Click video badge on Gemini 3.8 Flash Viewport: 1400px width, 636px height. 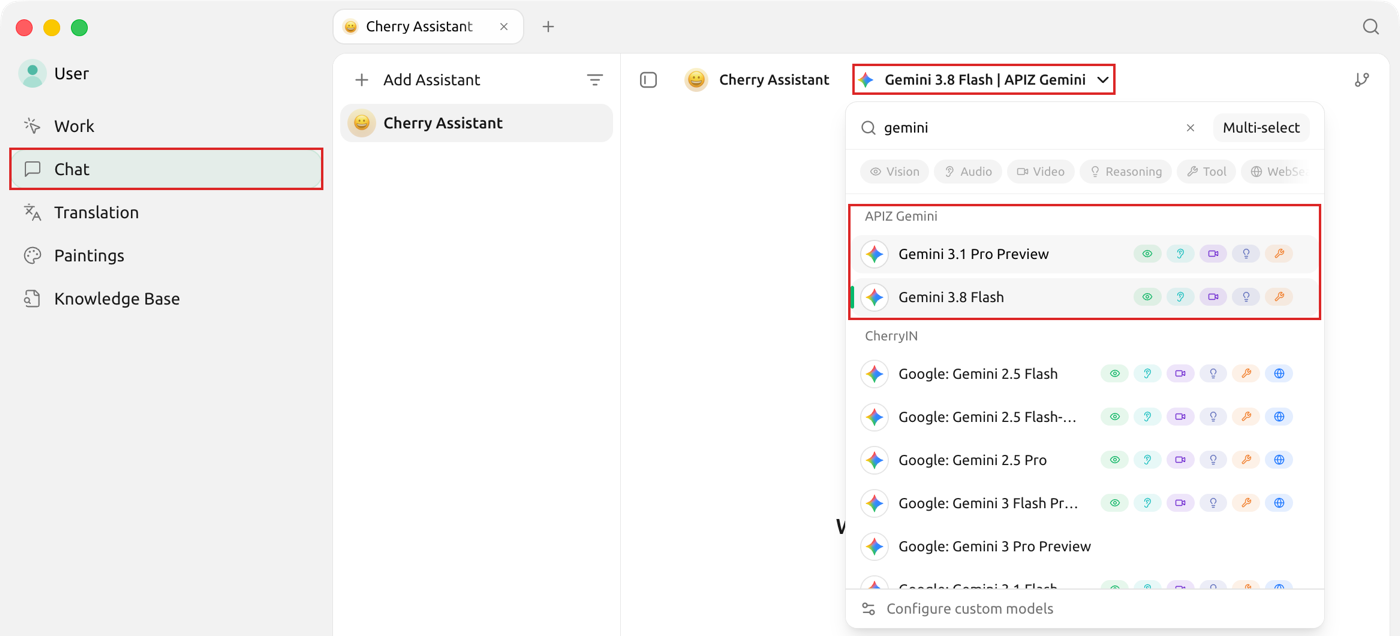tap(1213, 297)
